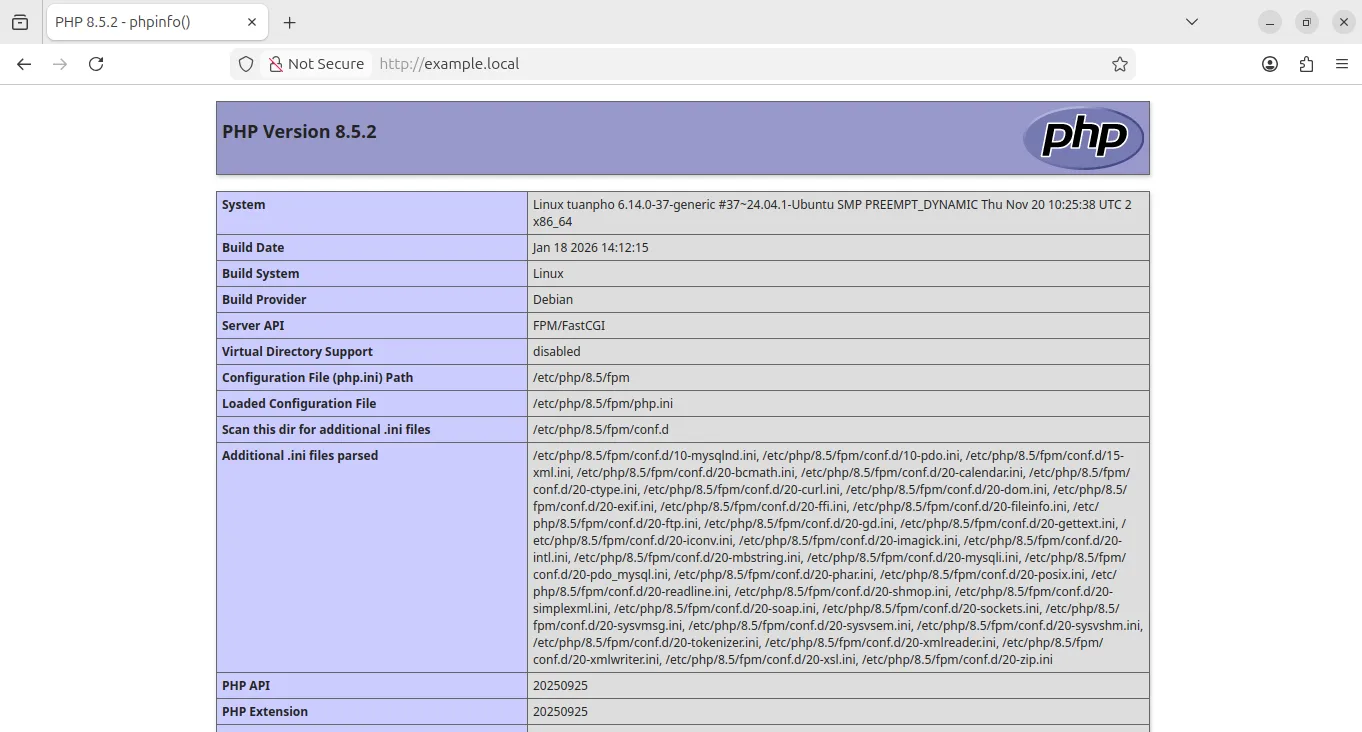Image resolution: width=1362 pixels, height=732 pixels.
Task: Navigate back using the back arrow
Action: (x=24, y=64)
